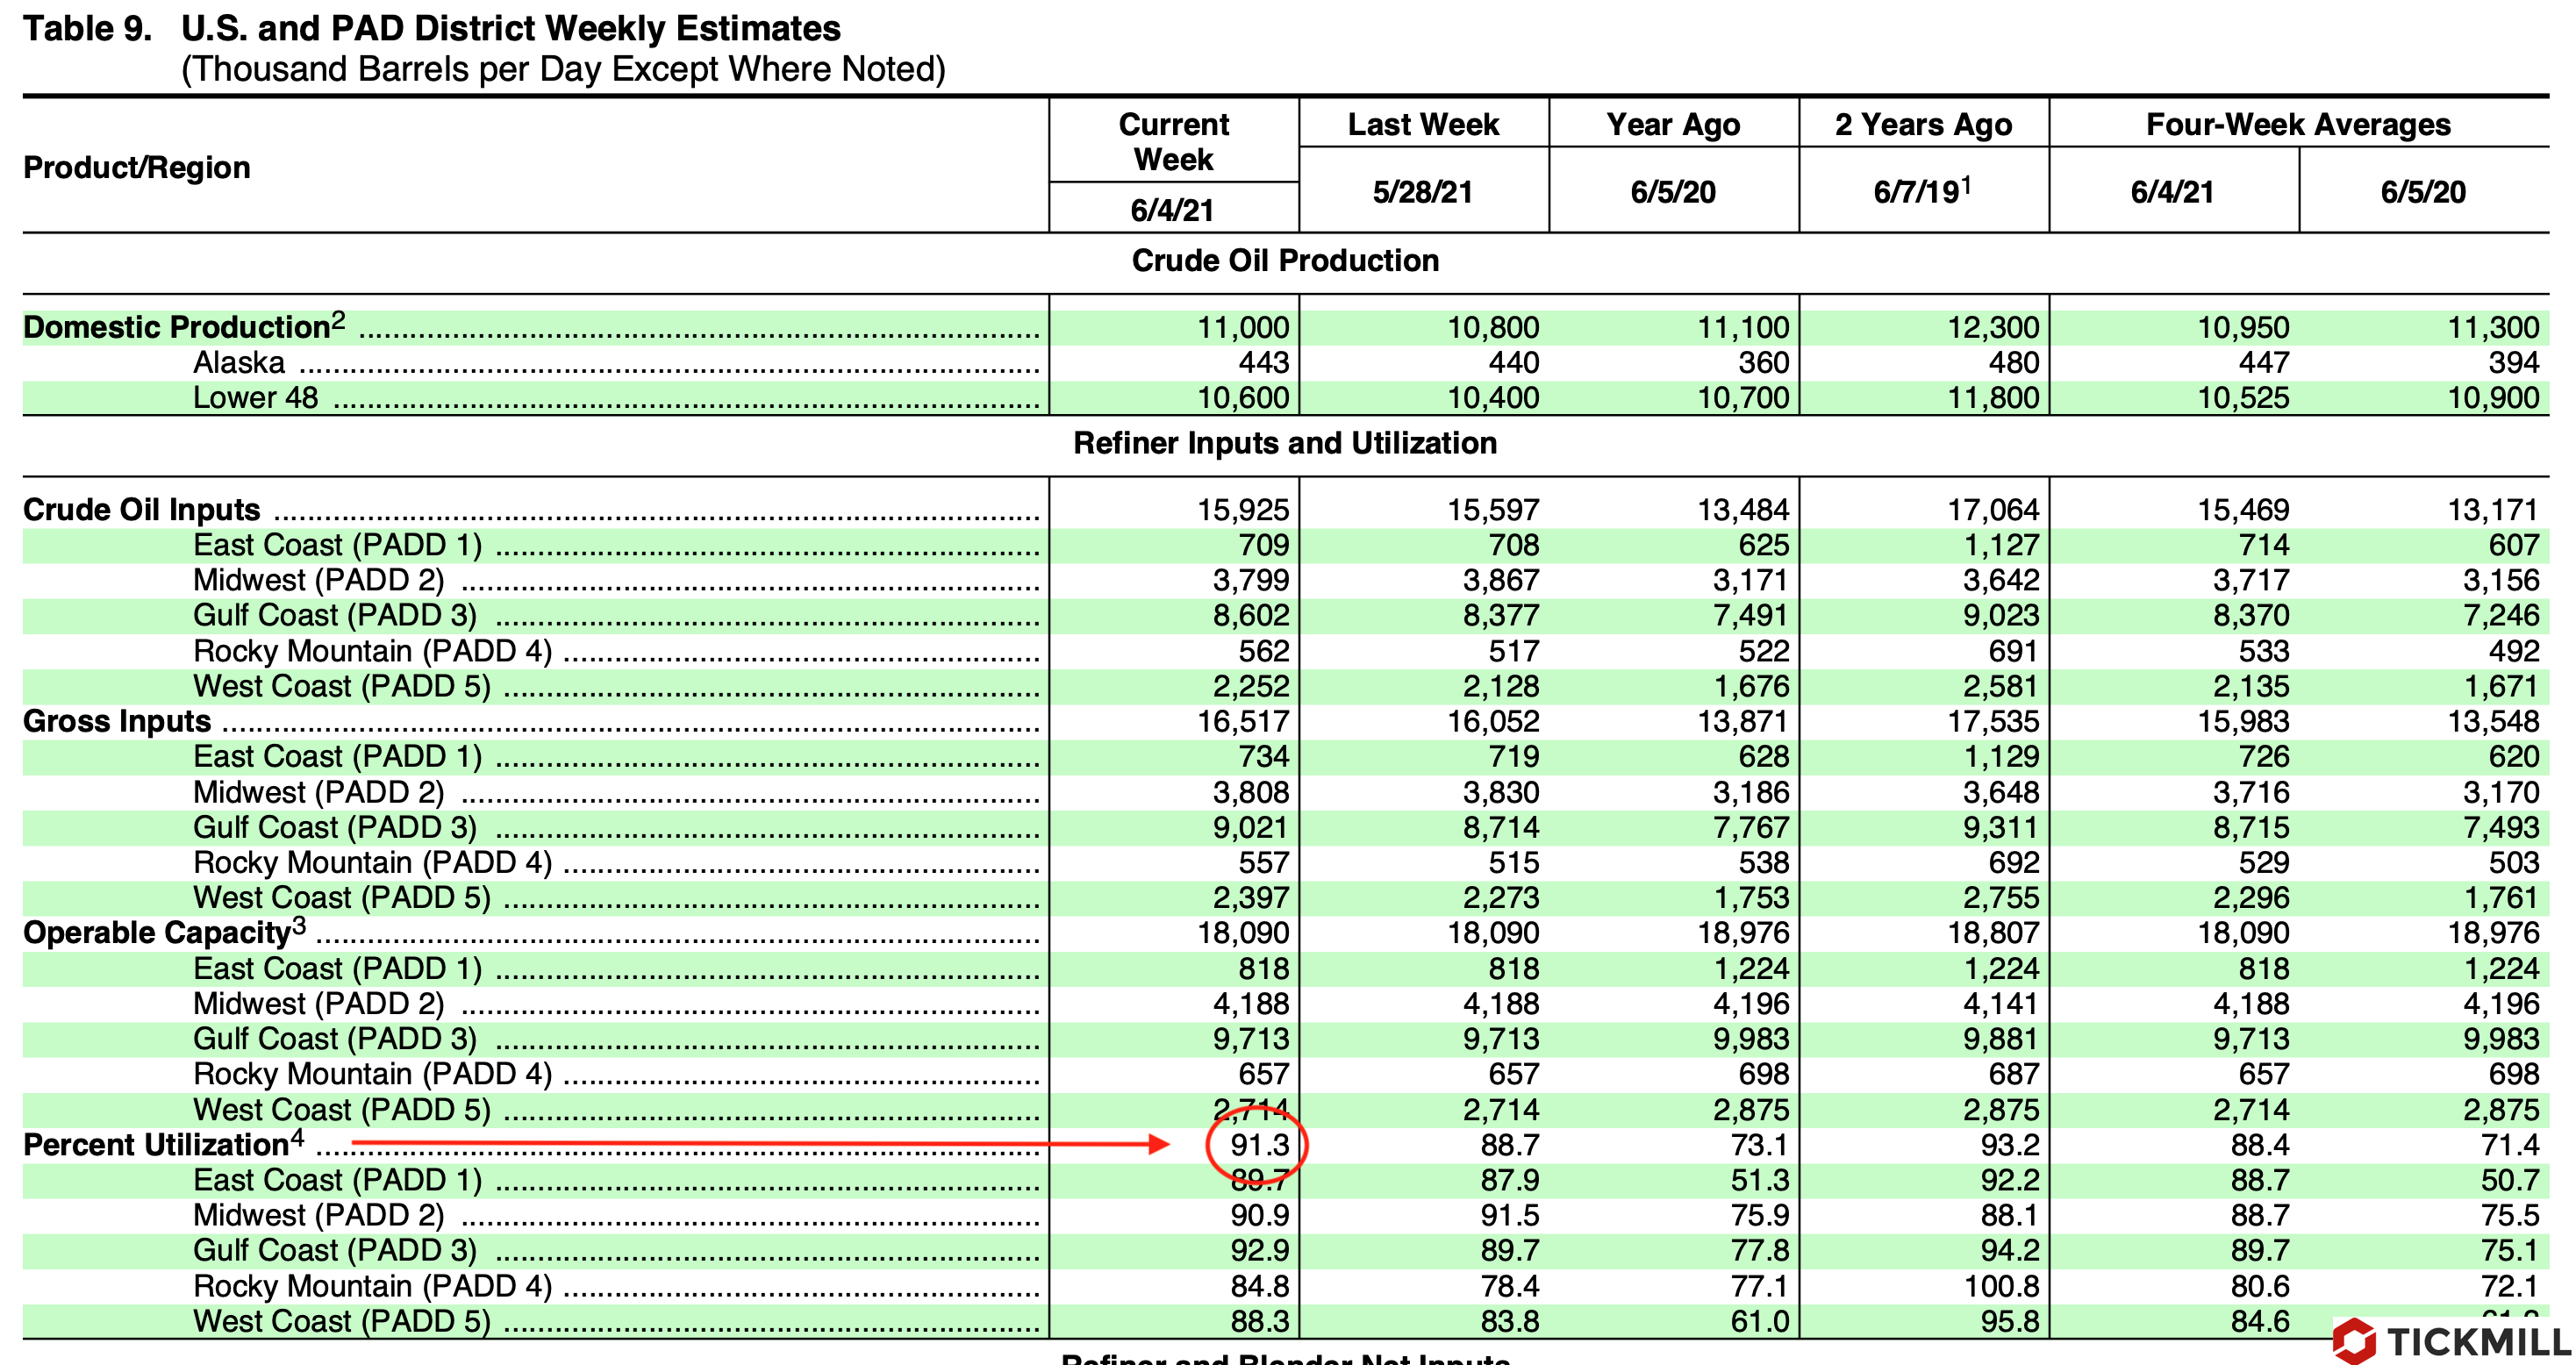Screen dimensions: 2576x1365
Task: Click the Lower 48 row label
Action: tap(255, 398)
